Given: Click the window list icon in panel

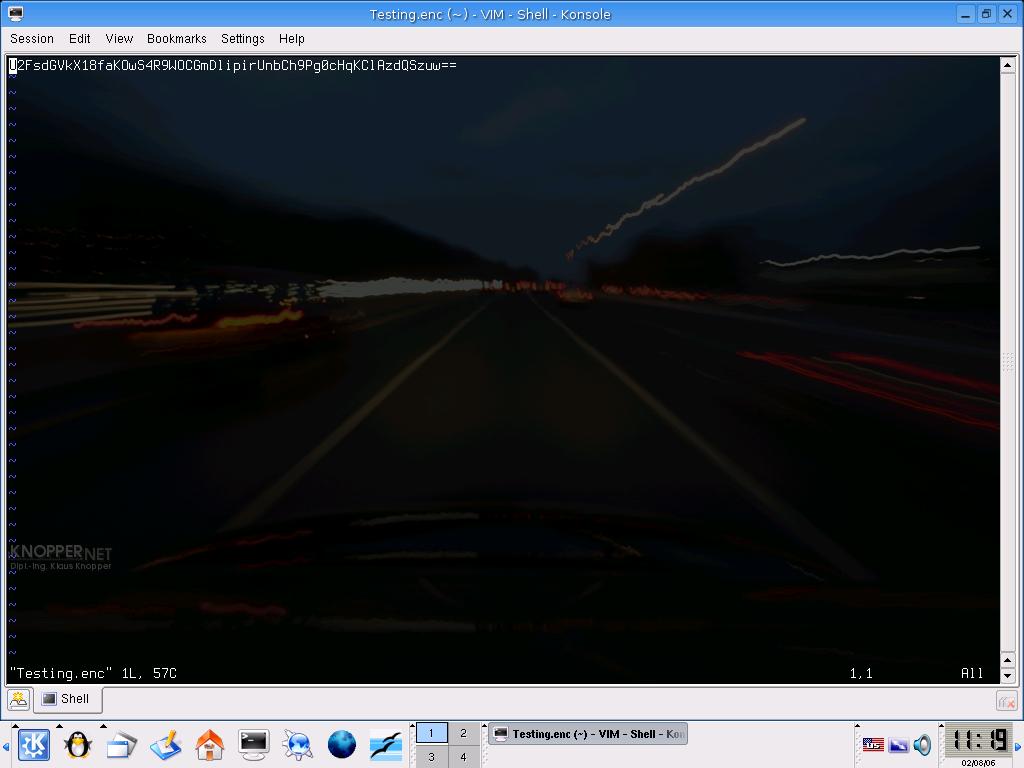Looking at the screenshot, I should pyautogui.click(x=121, y=744).
